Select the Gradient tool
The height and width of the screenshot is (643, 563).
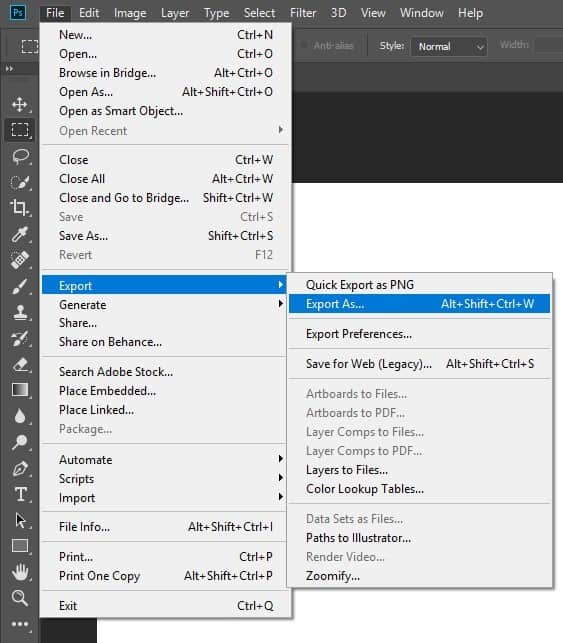point(20,390)
